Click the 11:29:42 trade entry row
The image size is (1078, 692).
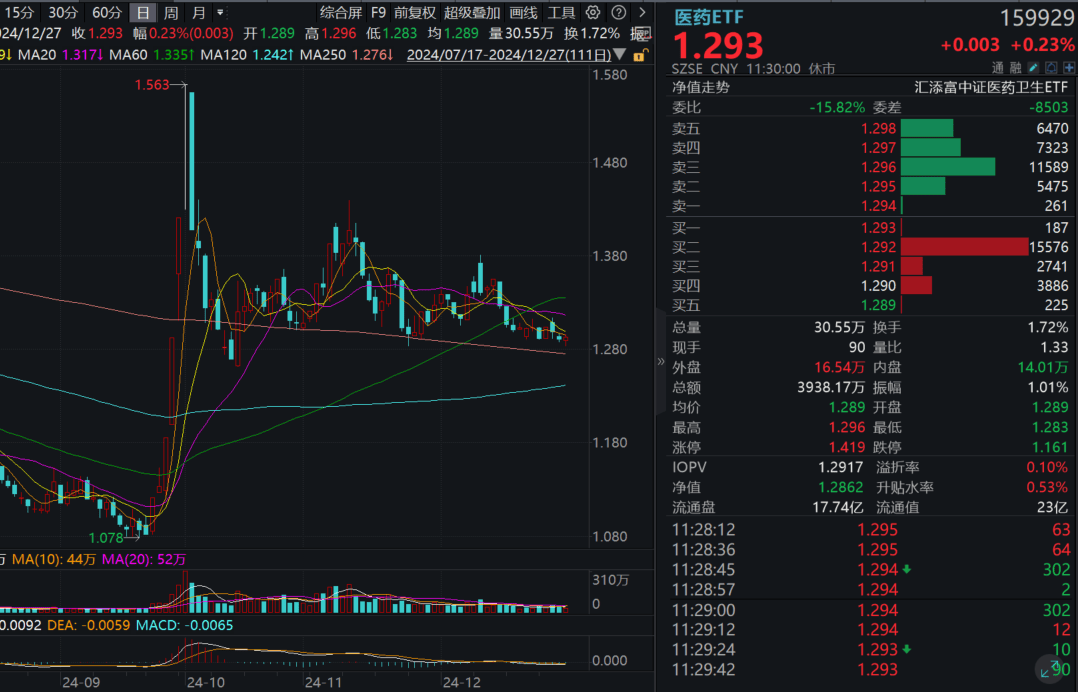[800, 670]
